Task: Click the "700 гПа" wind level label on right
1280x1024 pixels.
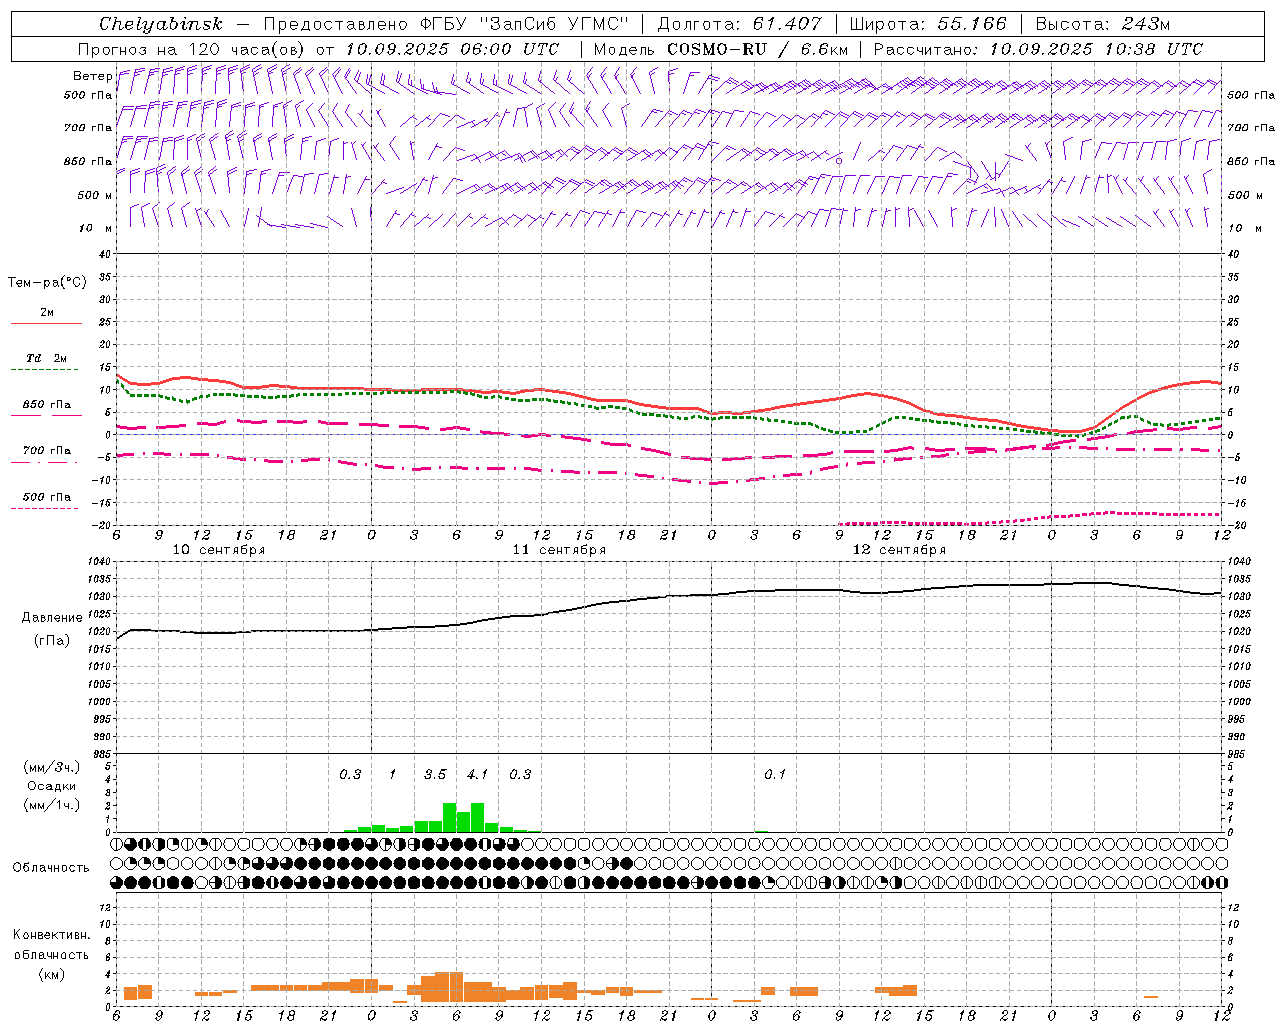Action: tap(1251, 128)
